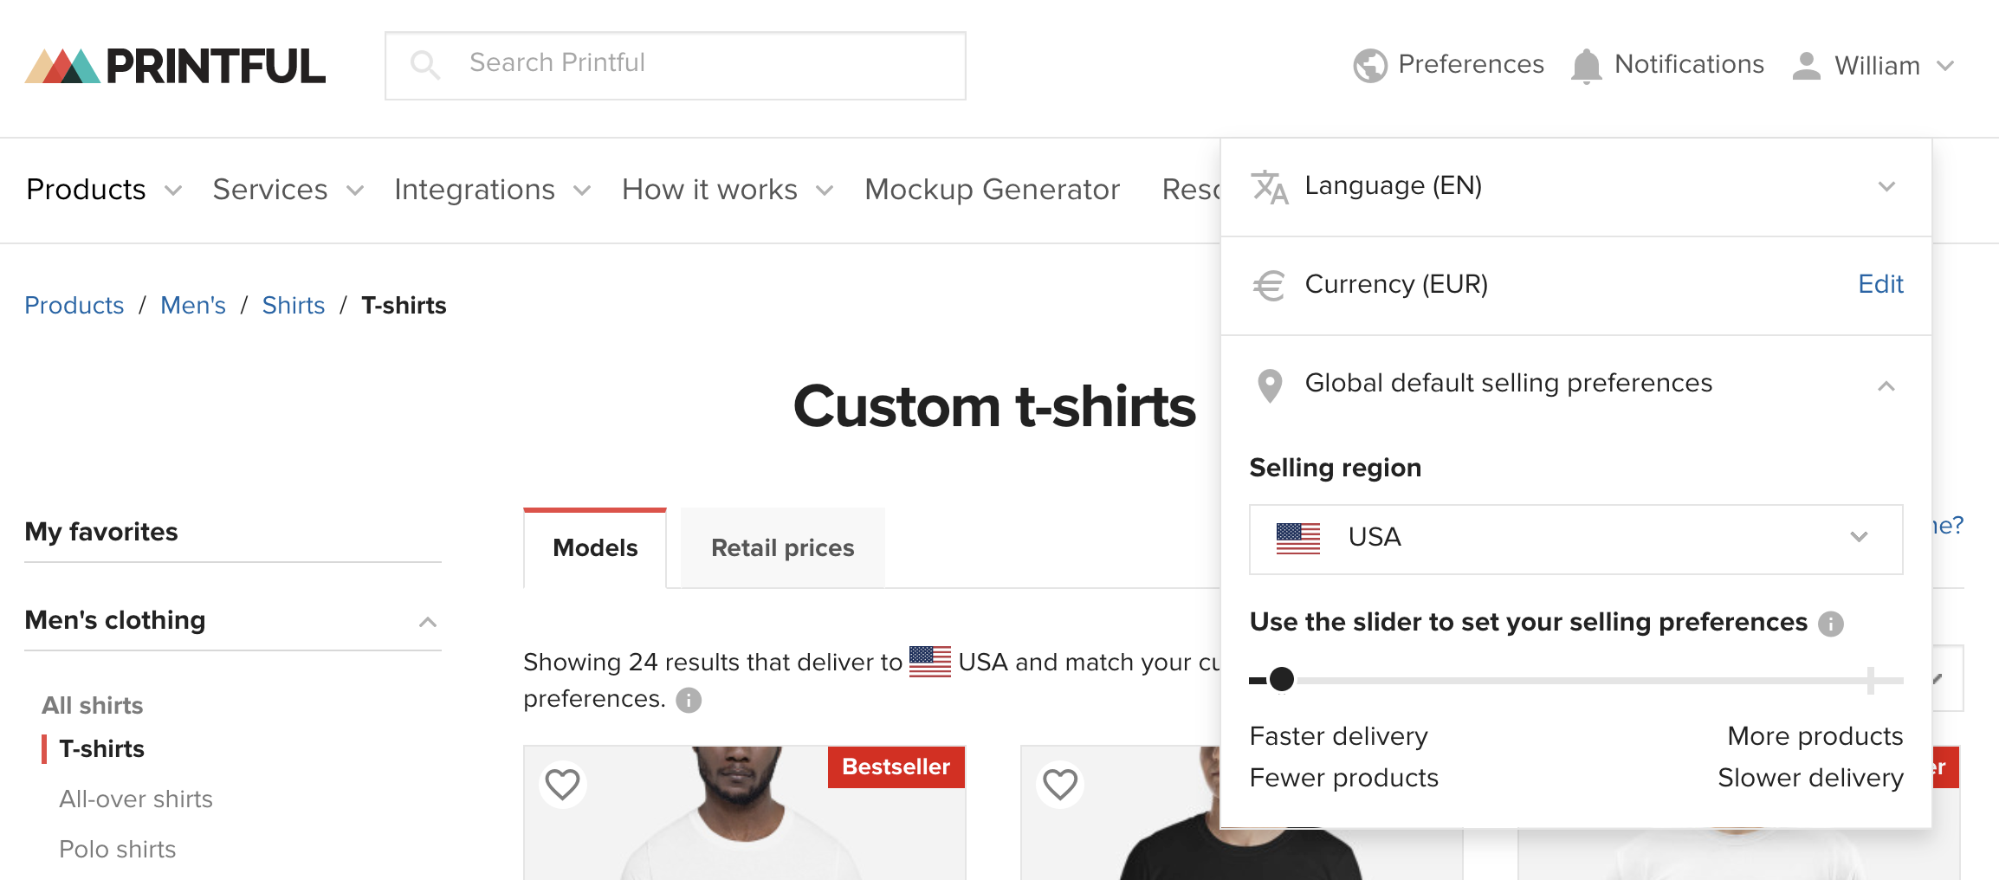Open the Notifications bell icon
This screenshot has height=880, width=1999.
tap(1586, 66)
